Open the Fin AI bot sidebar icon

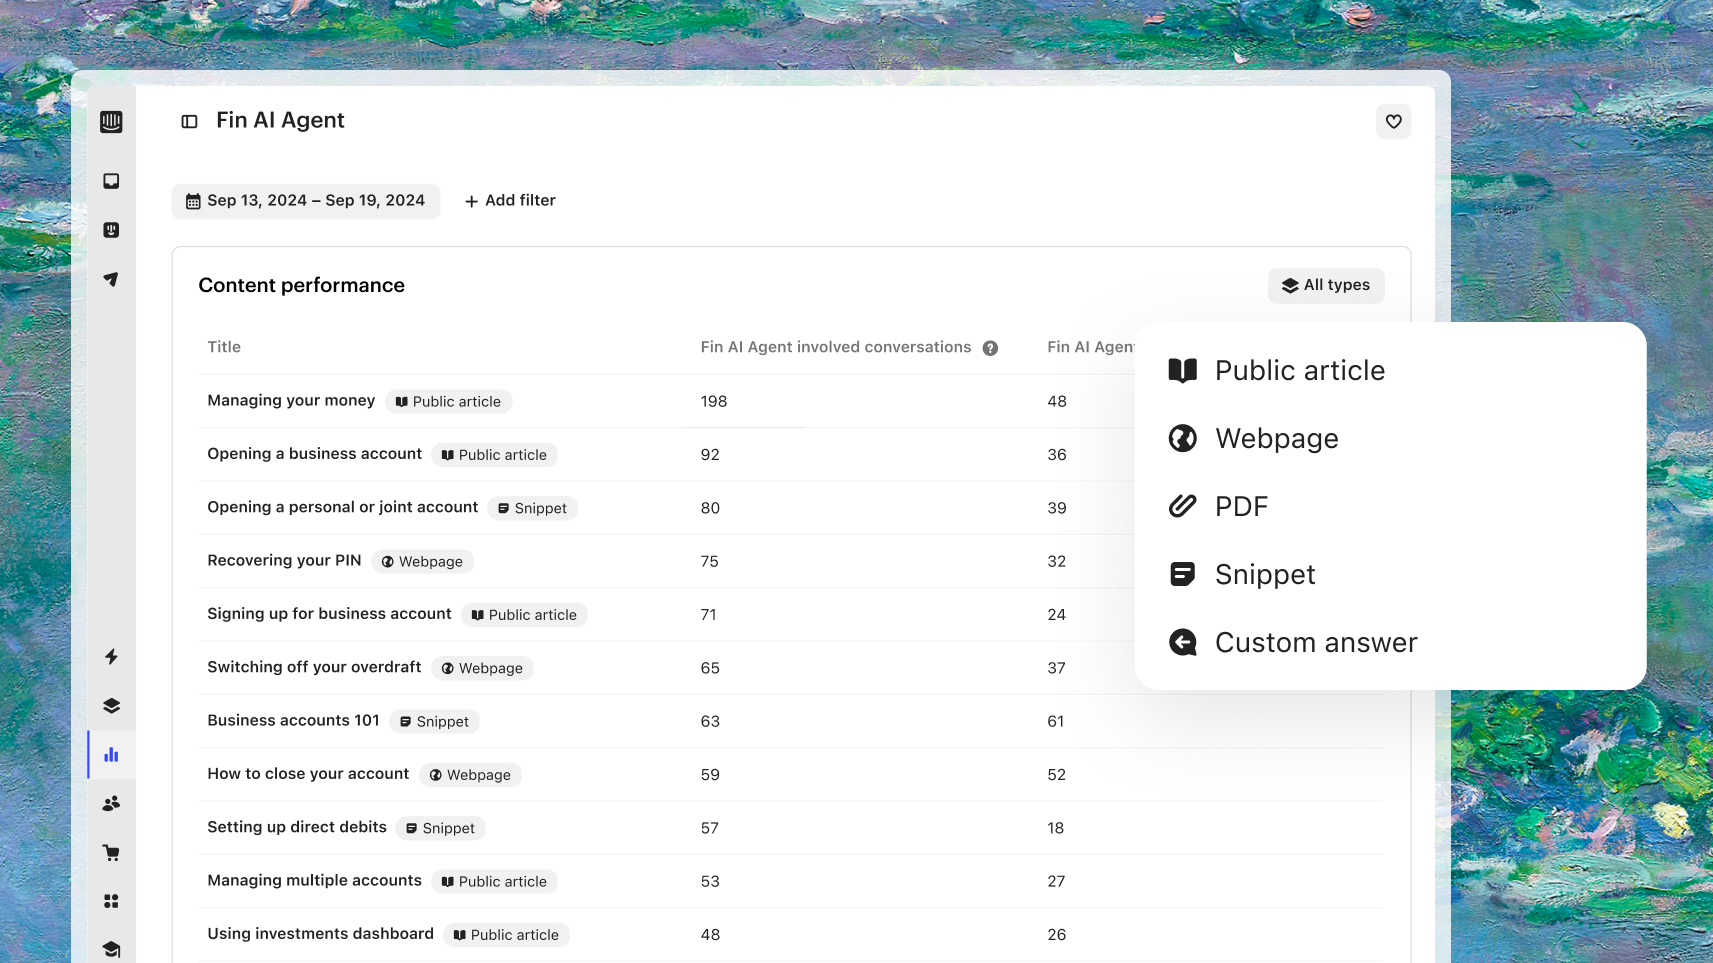point(111,230)
